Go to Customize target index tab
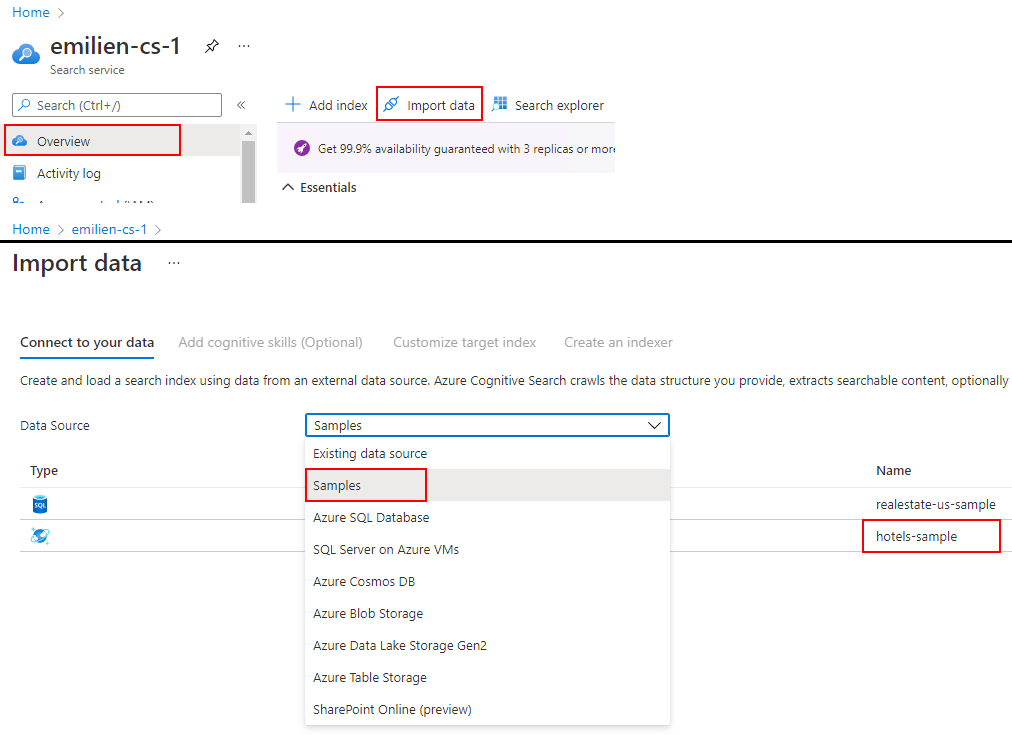This screenshot has width=1012, height=735. pyautogui.click(x=465, y=343)
